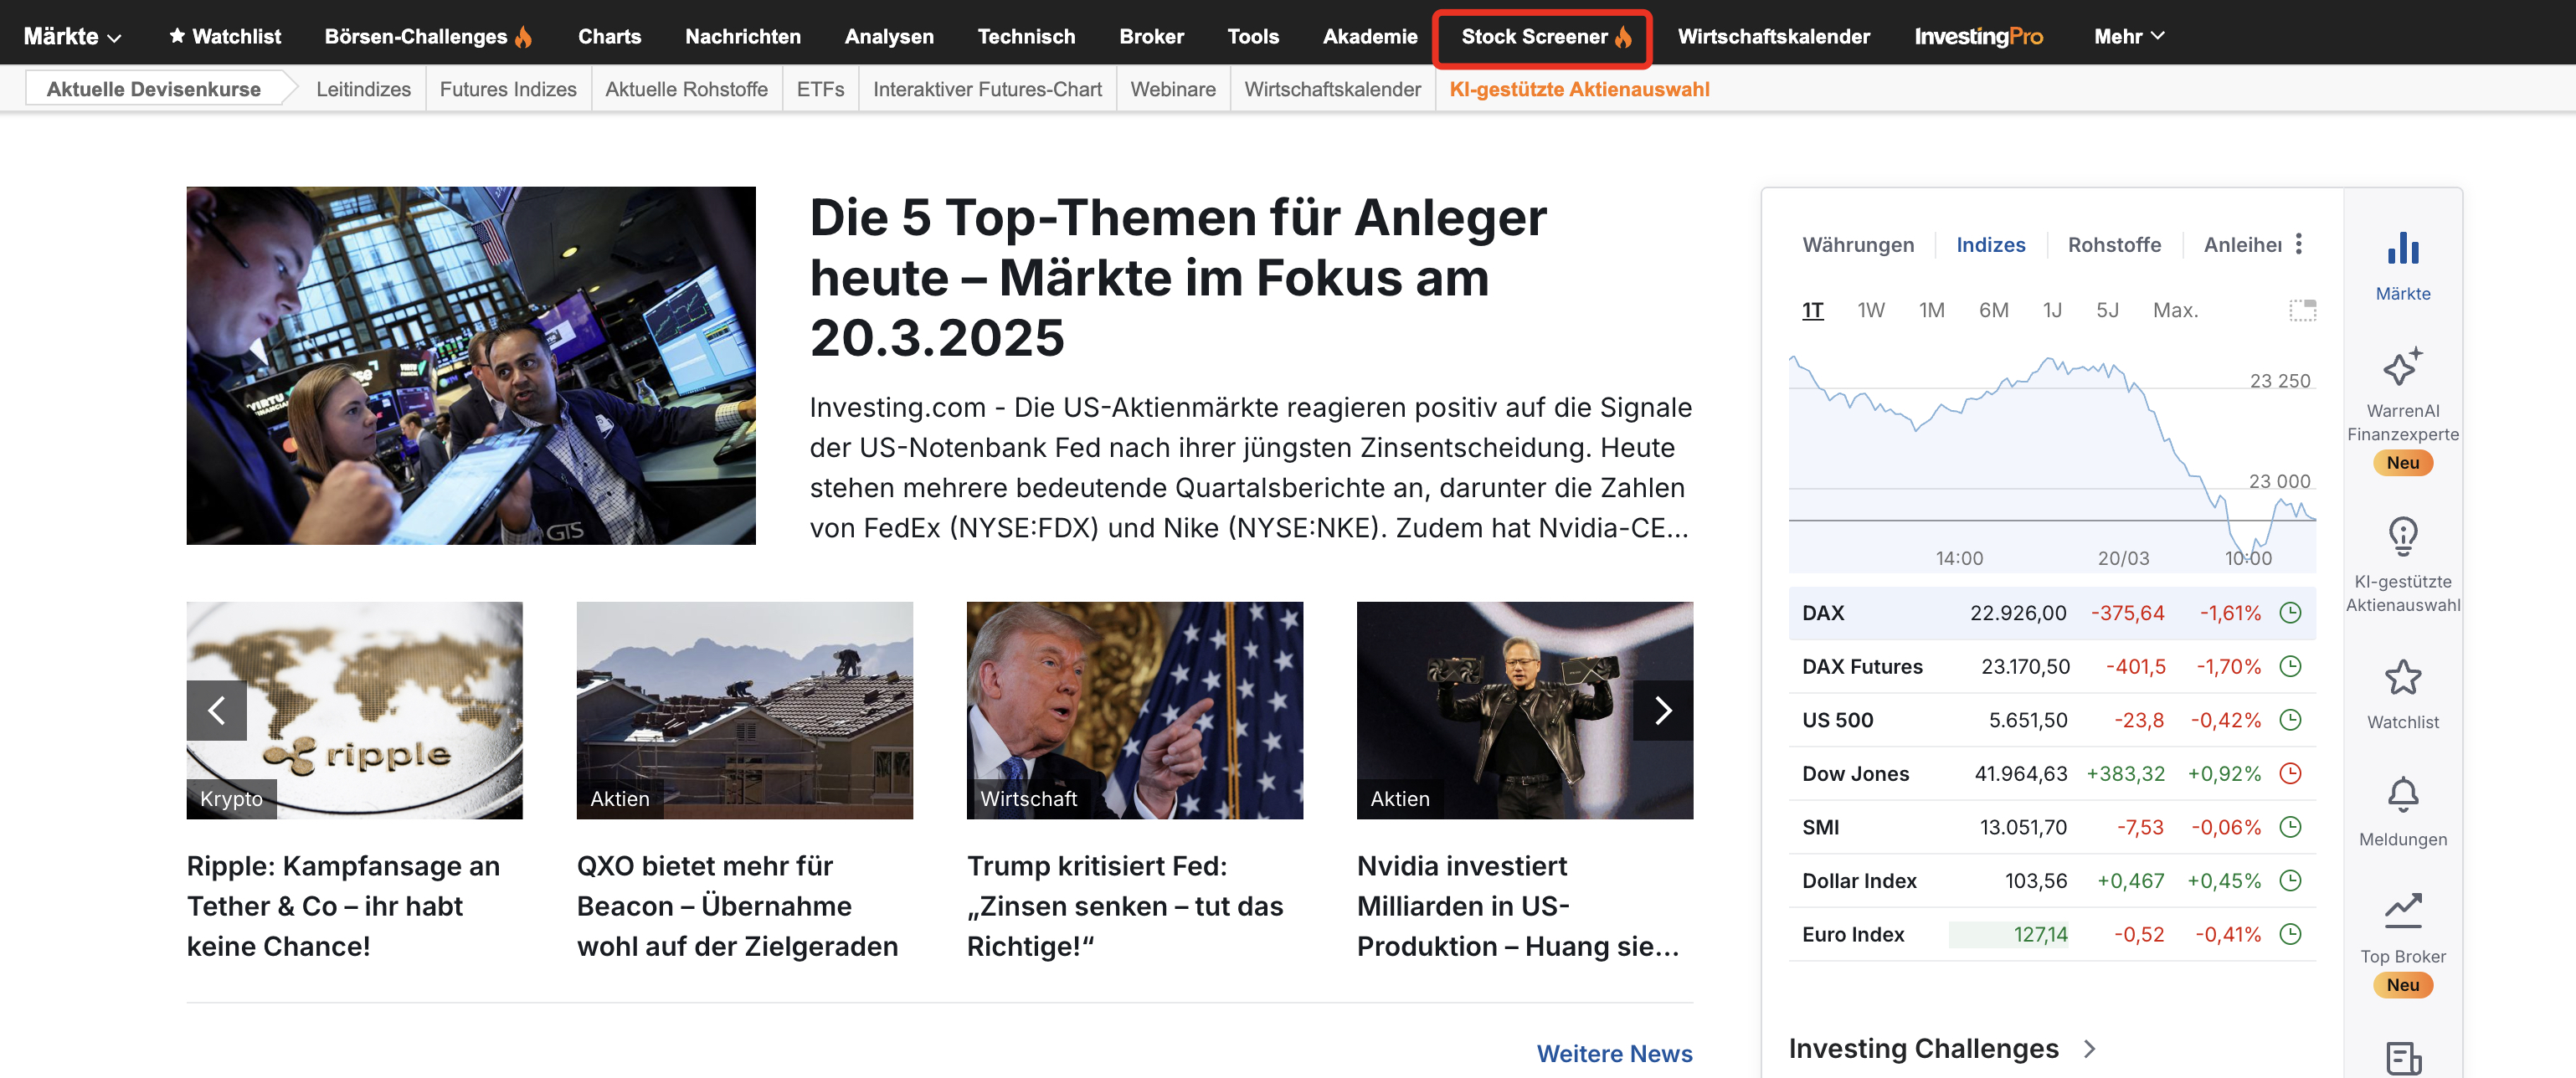The height and width of the screenshot is (1078, 2576).
Task: Click Weitere News link
Action: (1614, 1053)
